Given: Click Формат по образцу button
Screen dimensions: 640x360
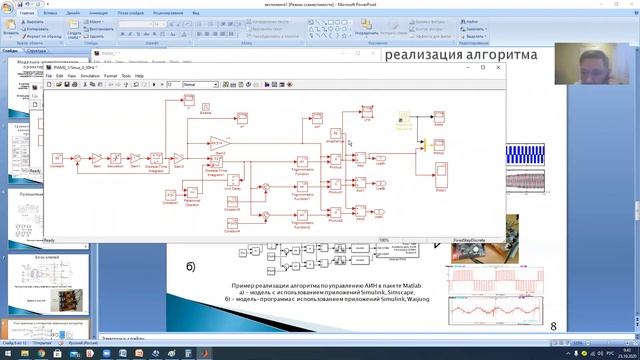Looking at the screenshot, I should click(x=42, y=36).
